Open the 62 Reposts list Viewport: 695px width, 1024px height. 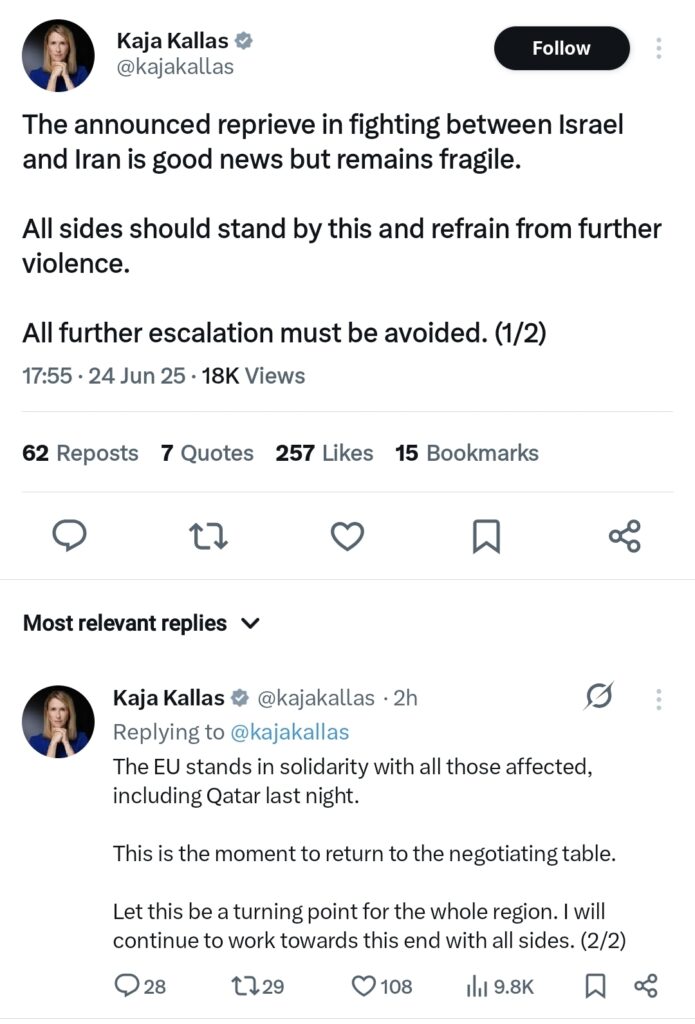80,453
